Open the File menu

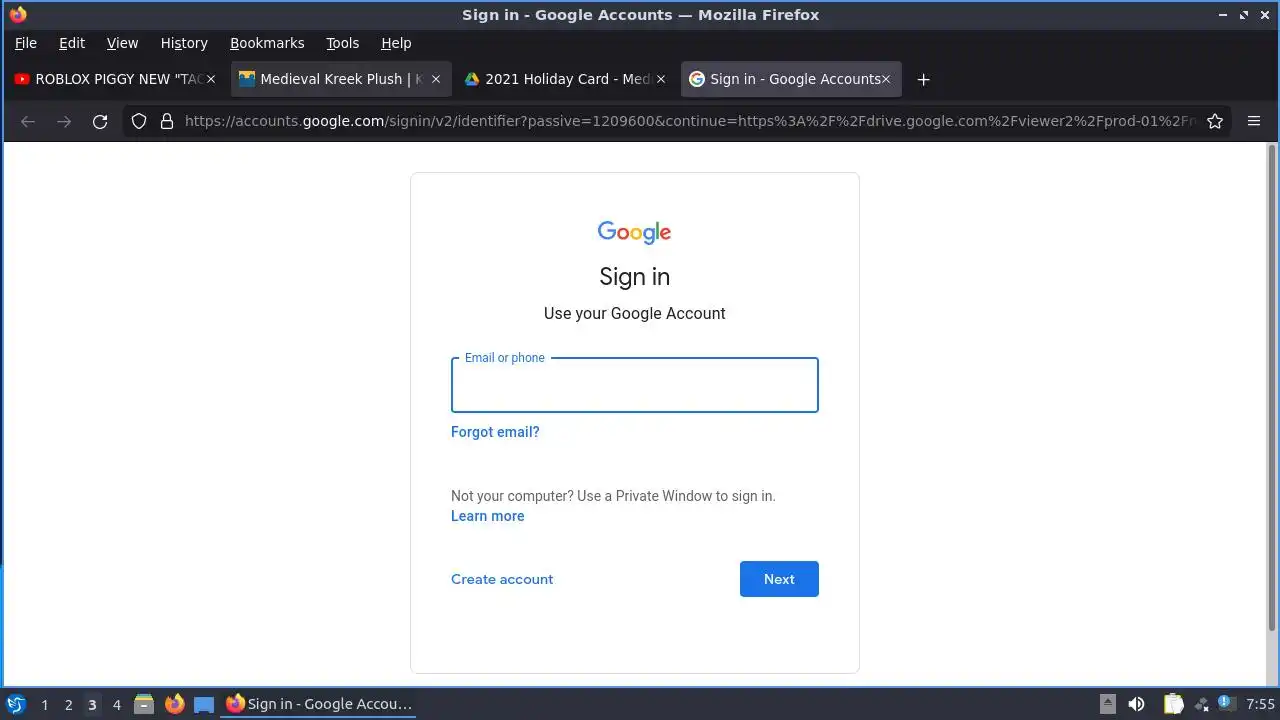[x=26, y=43]
